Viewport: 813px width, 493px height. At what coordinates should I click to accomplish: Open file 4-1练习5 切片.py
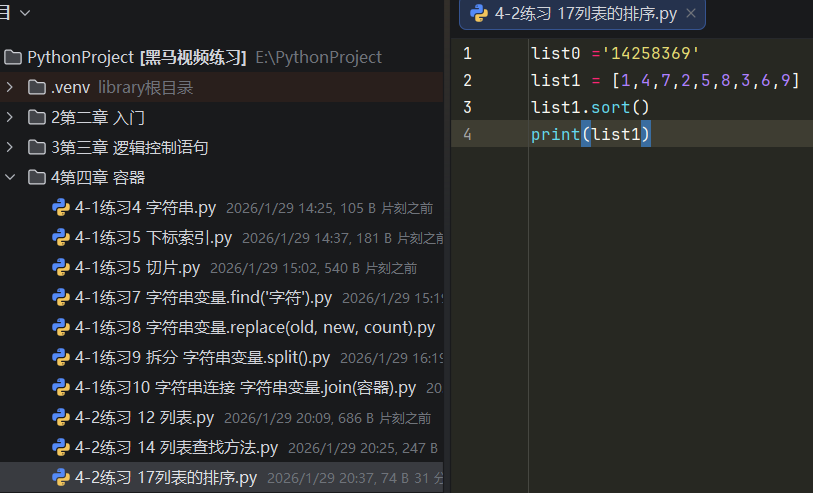click(x=137, y=267)
